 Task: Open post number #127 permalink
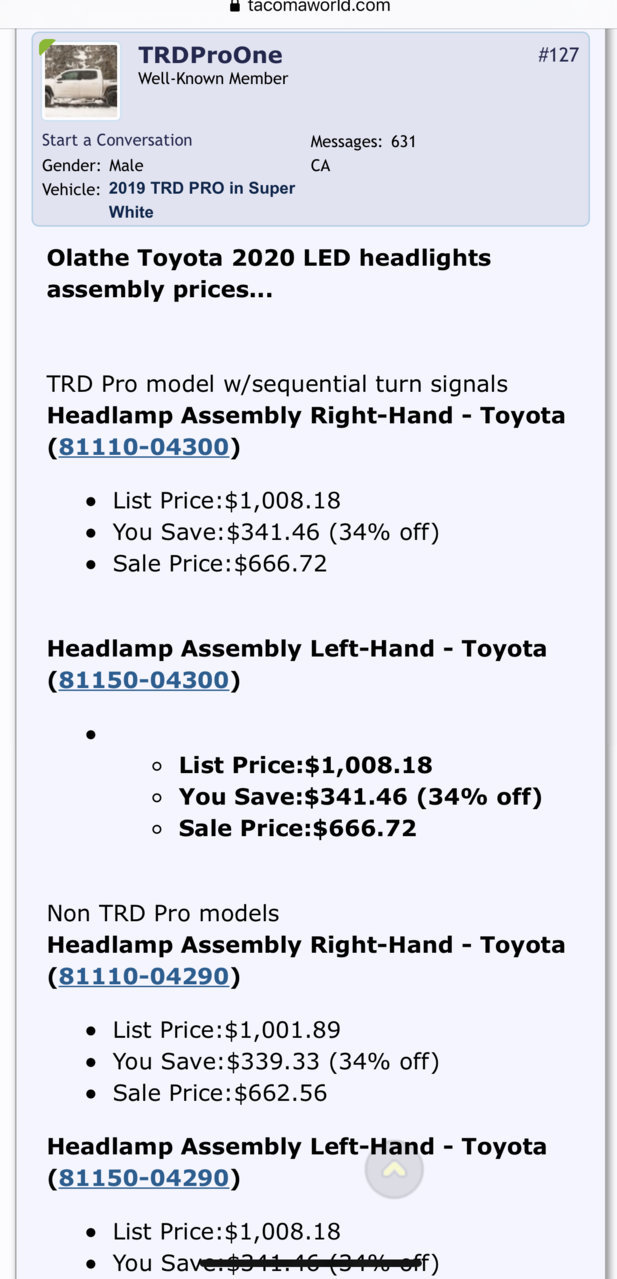click(x=558, y=55)
